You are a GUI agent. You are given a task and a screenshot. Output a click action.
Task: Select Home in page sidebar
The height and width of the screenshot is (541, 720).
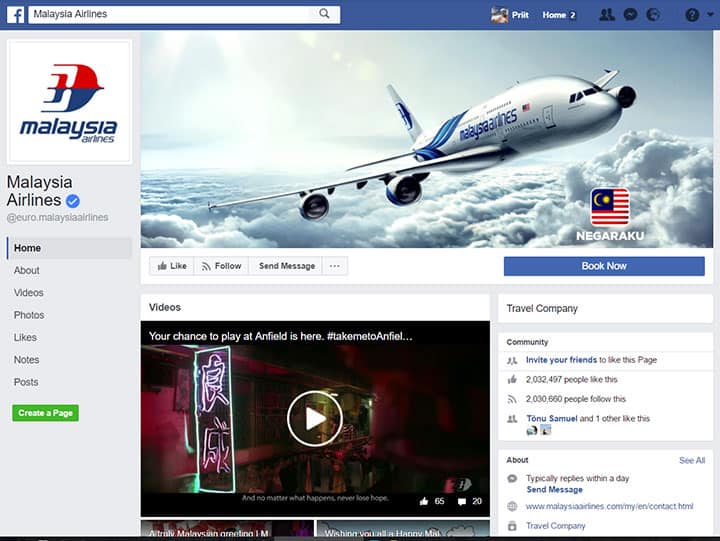pyautogui.click(x=69, y=248)
